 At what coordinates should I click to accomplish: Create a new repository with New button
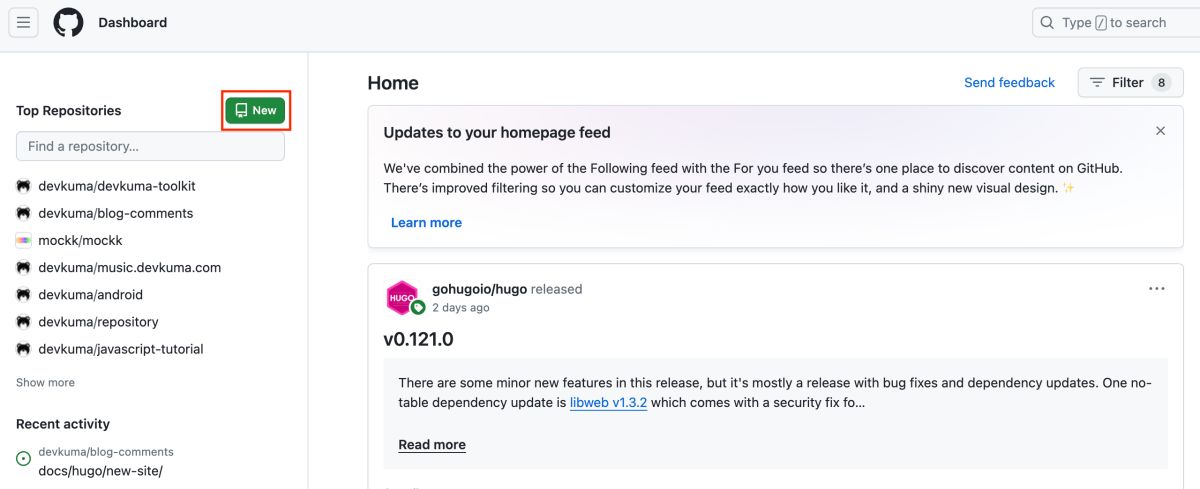click(x=255, y=111)
